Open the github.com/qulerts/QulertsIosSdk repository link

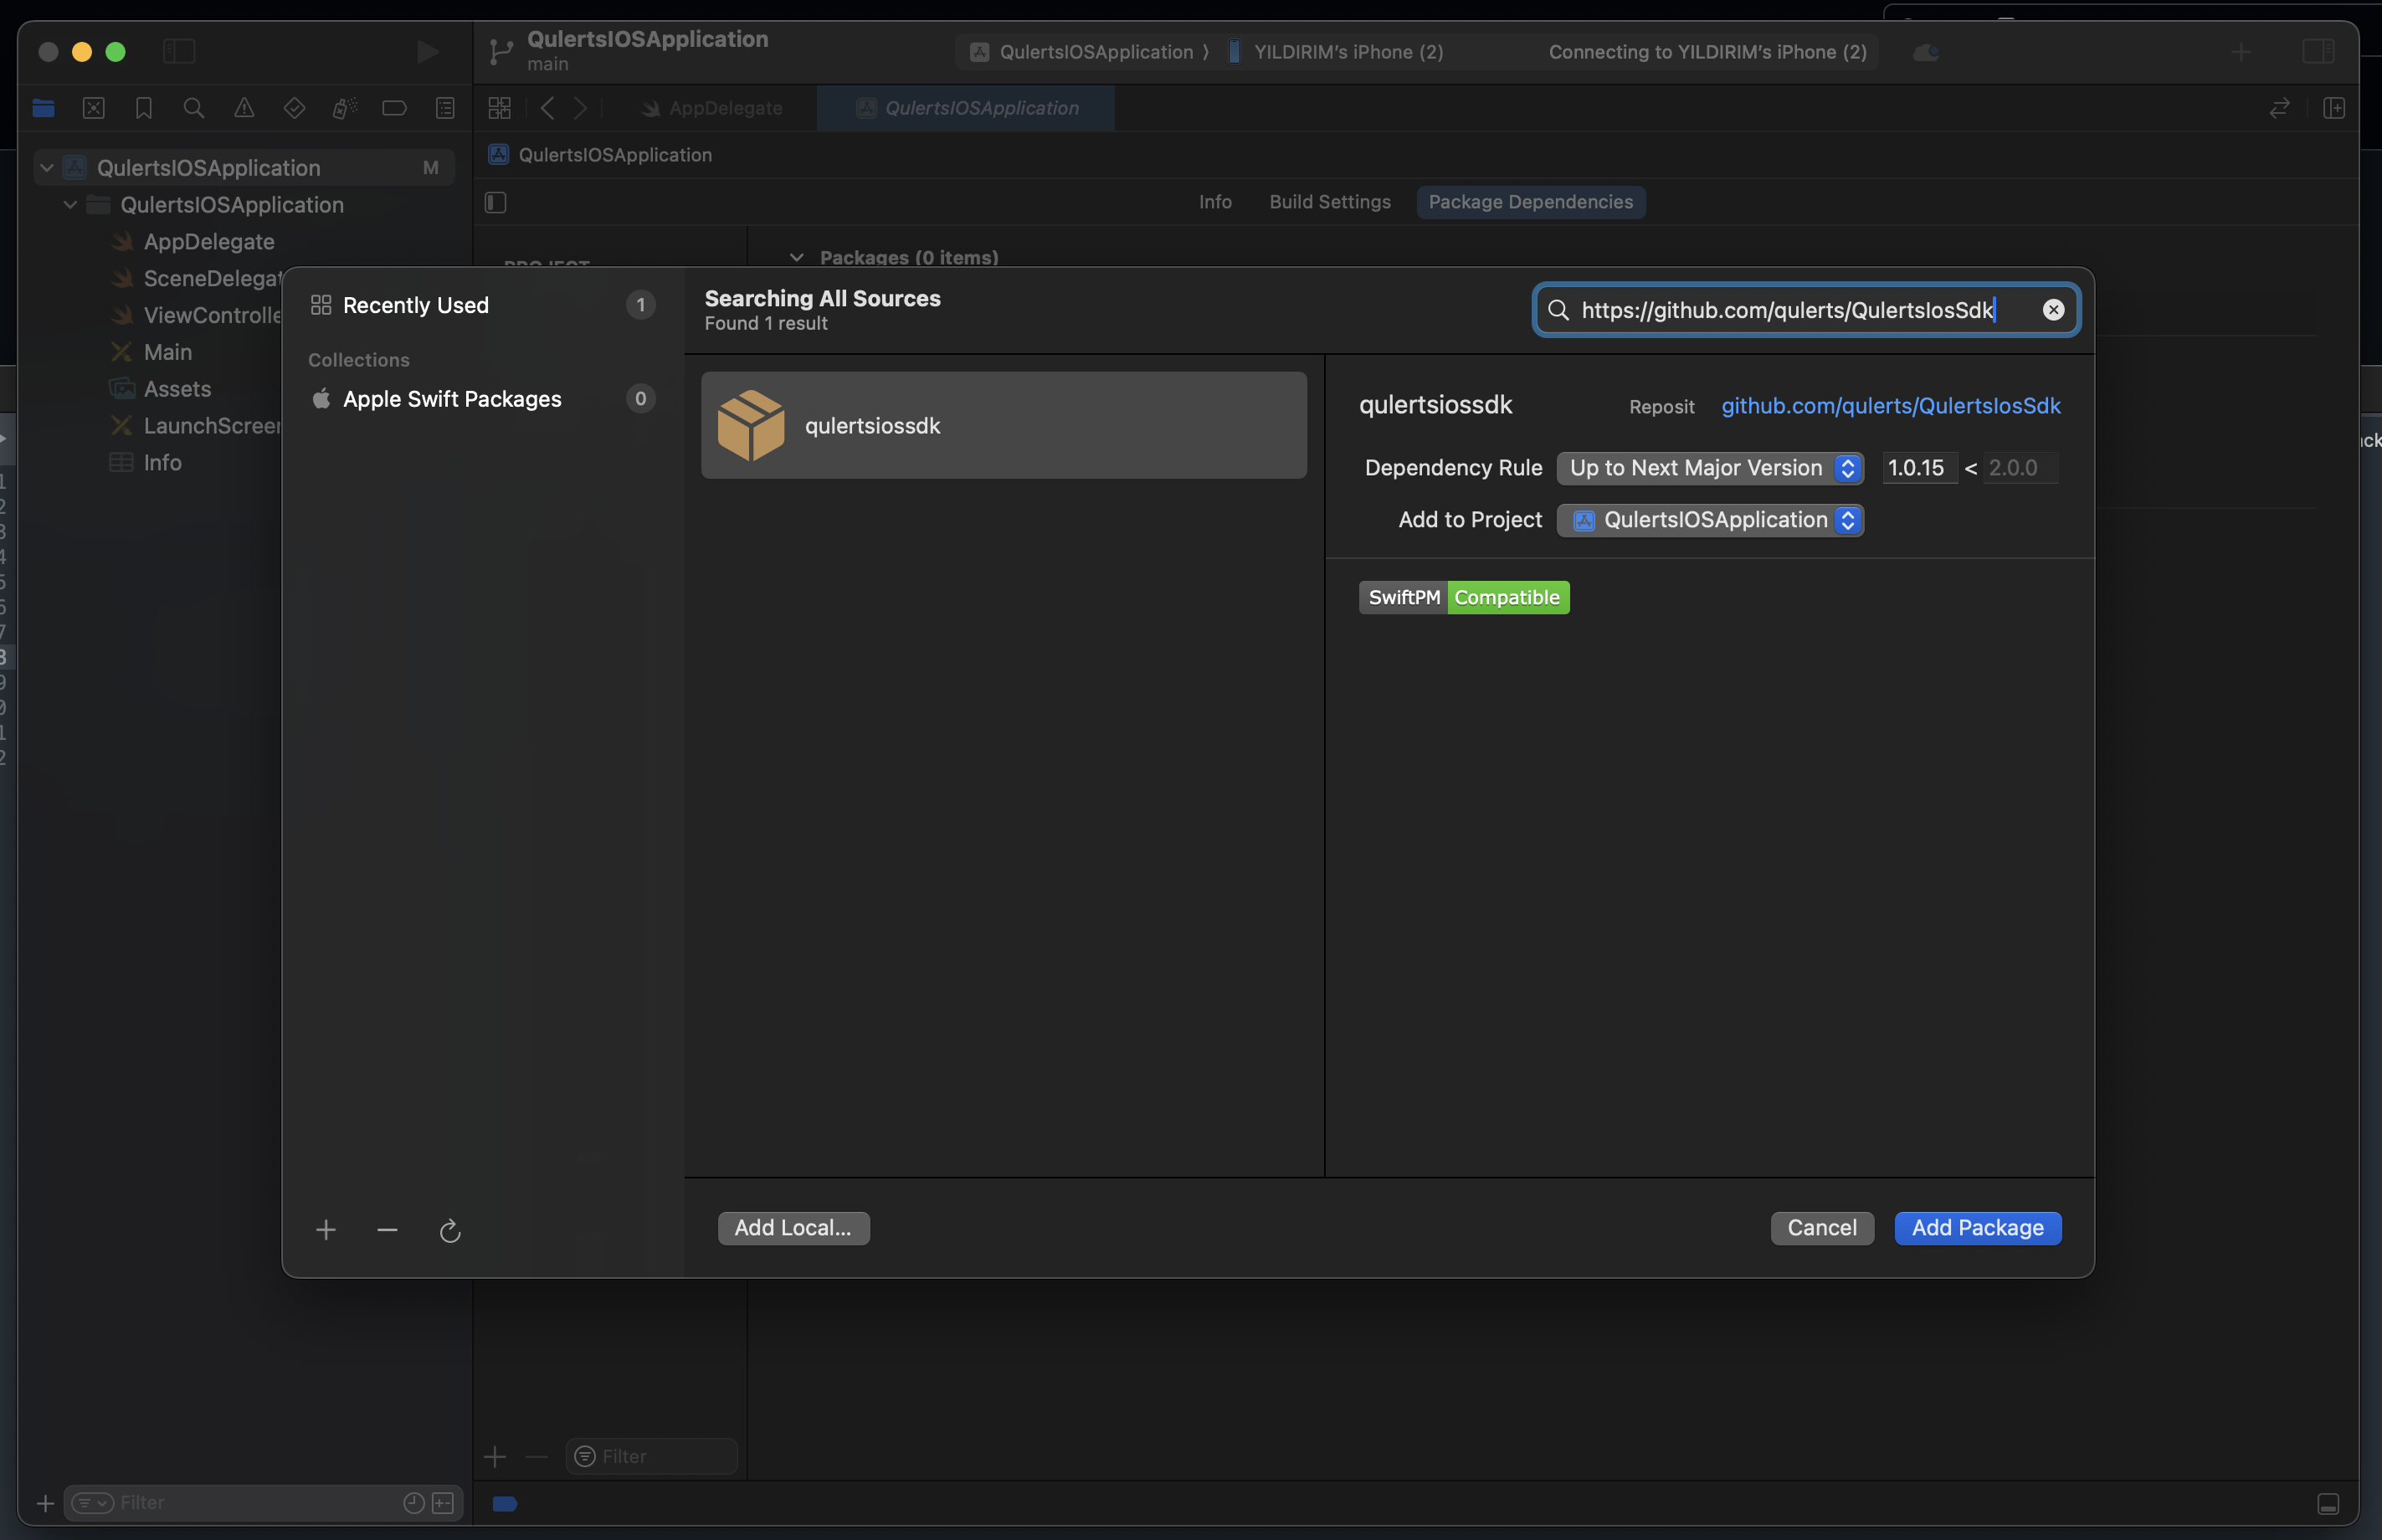click(1890, 406)
